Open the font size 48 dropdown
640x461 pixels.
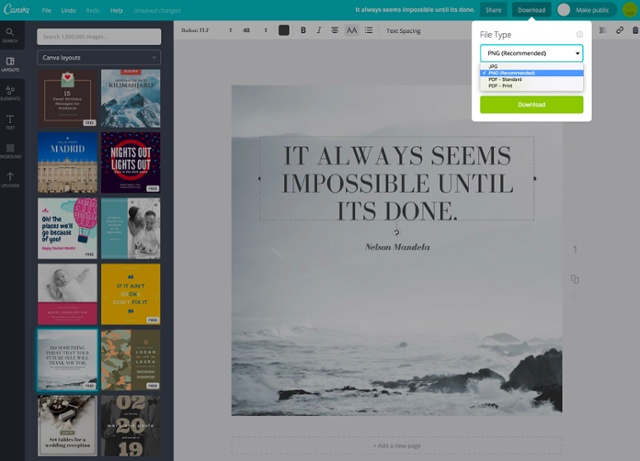point(255,30)
